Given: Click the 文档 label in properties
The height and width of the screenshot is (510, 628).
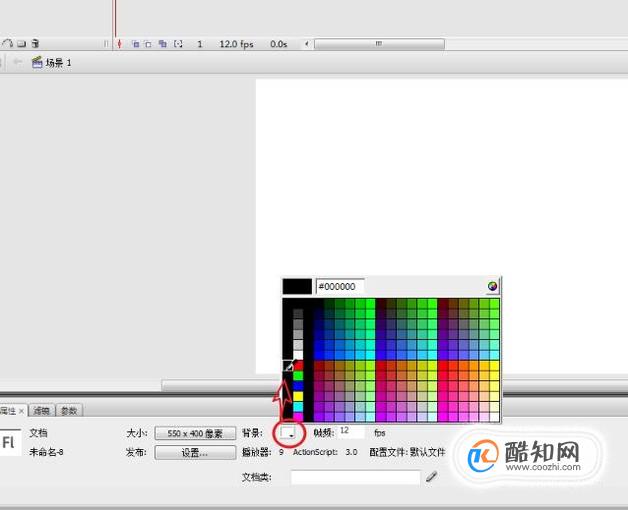Looking at the screenshot, I should (38, 433).
